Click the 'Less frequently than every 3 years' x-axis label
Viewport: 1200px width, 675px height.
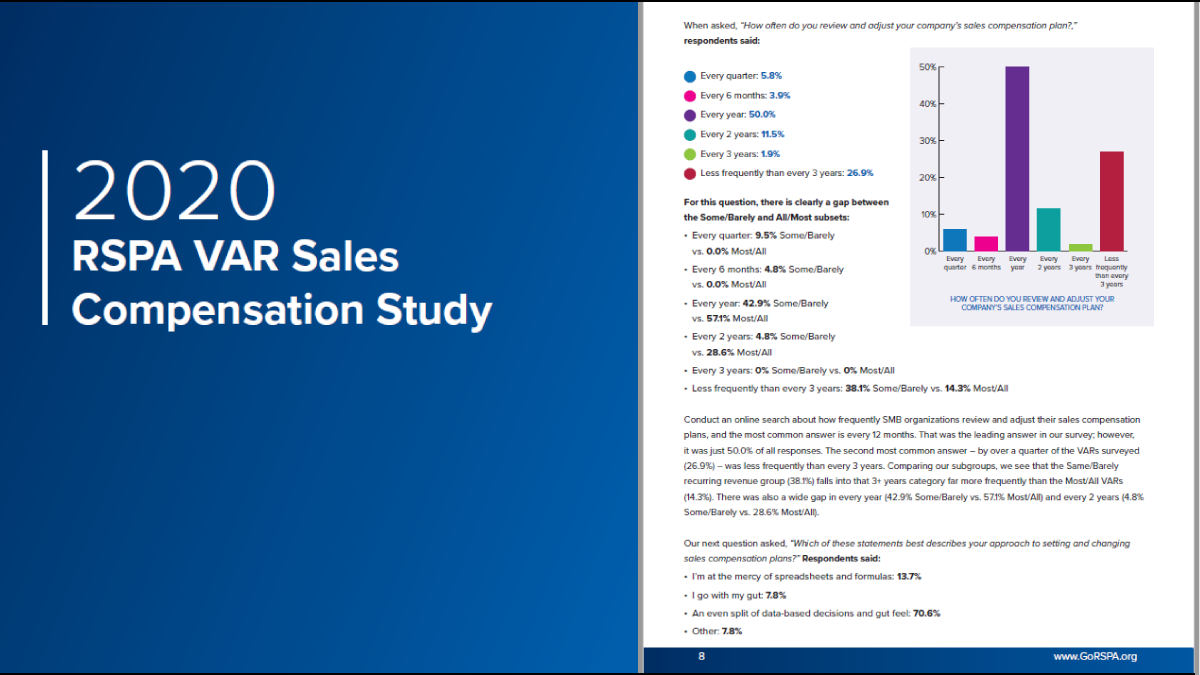[1111, 271]
